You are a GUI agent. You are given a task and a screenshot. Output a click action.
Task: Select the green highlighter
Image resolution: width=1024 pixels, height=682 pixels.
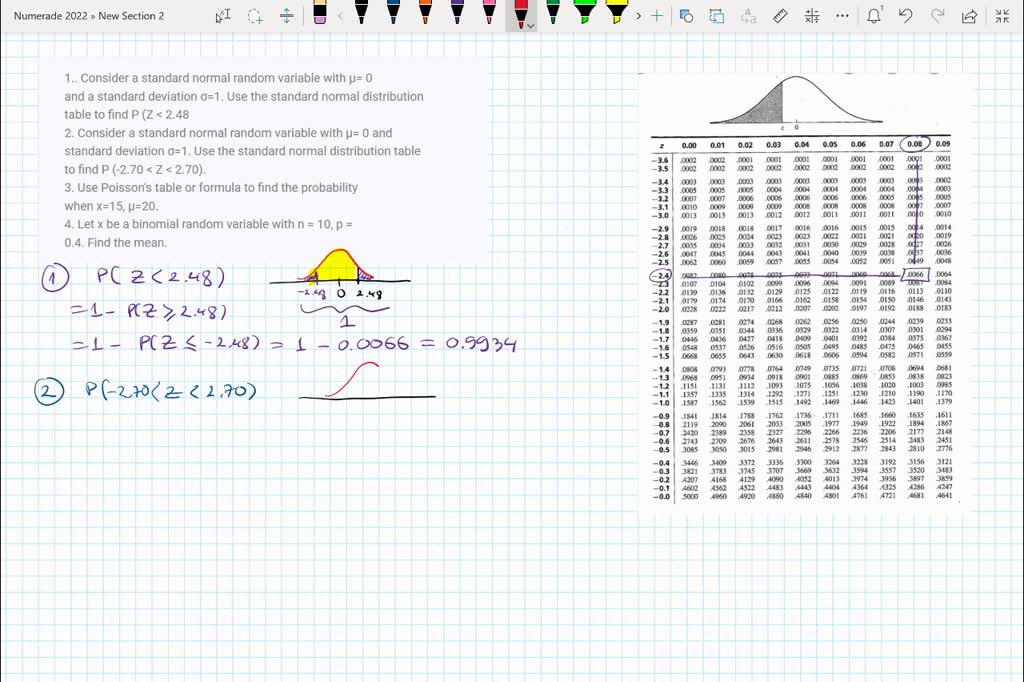(585, 12)
